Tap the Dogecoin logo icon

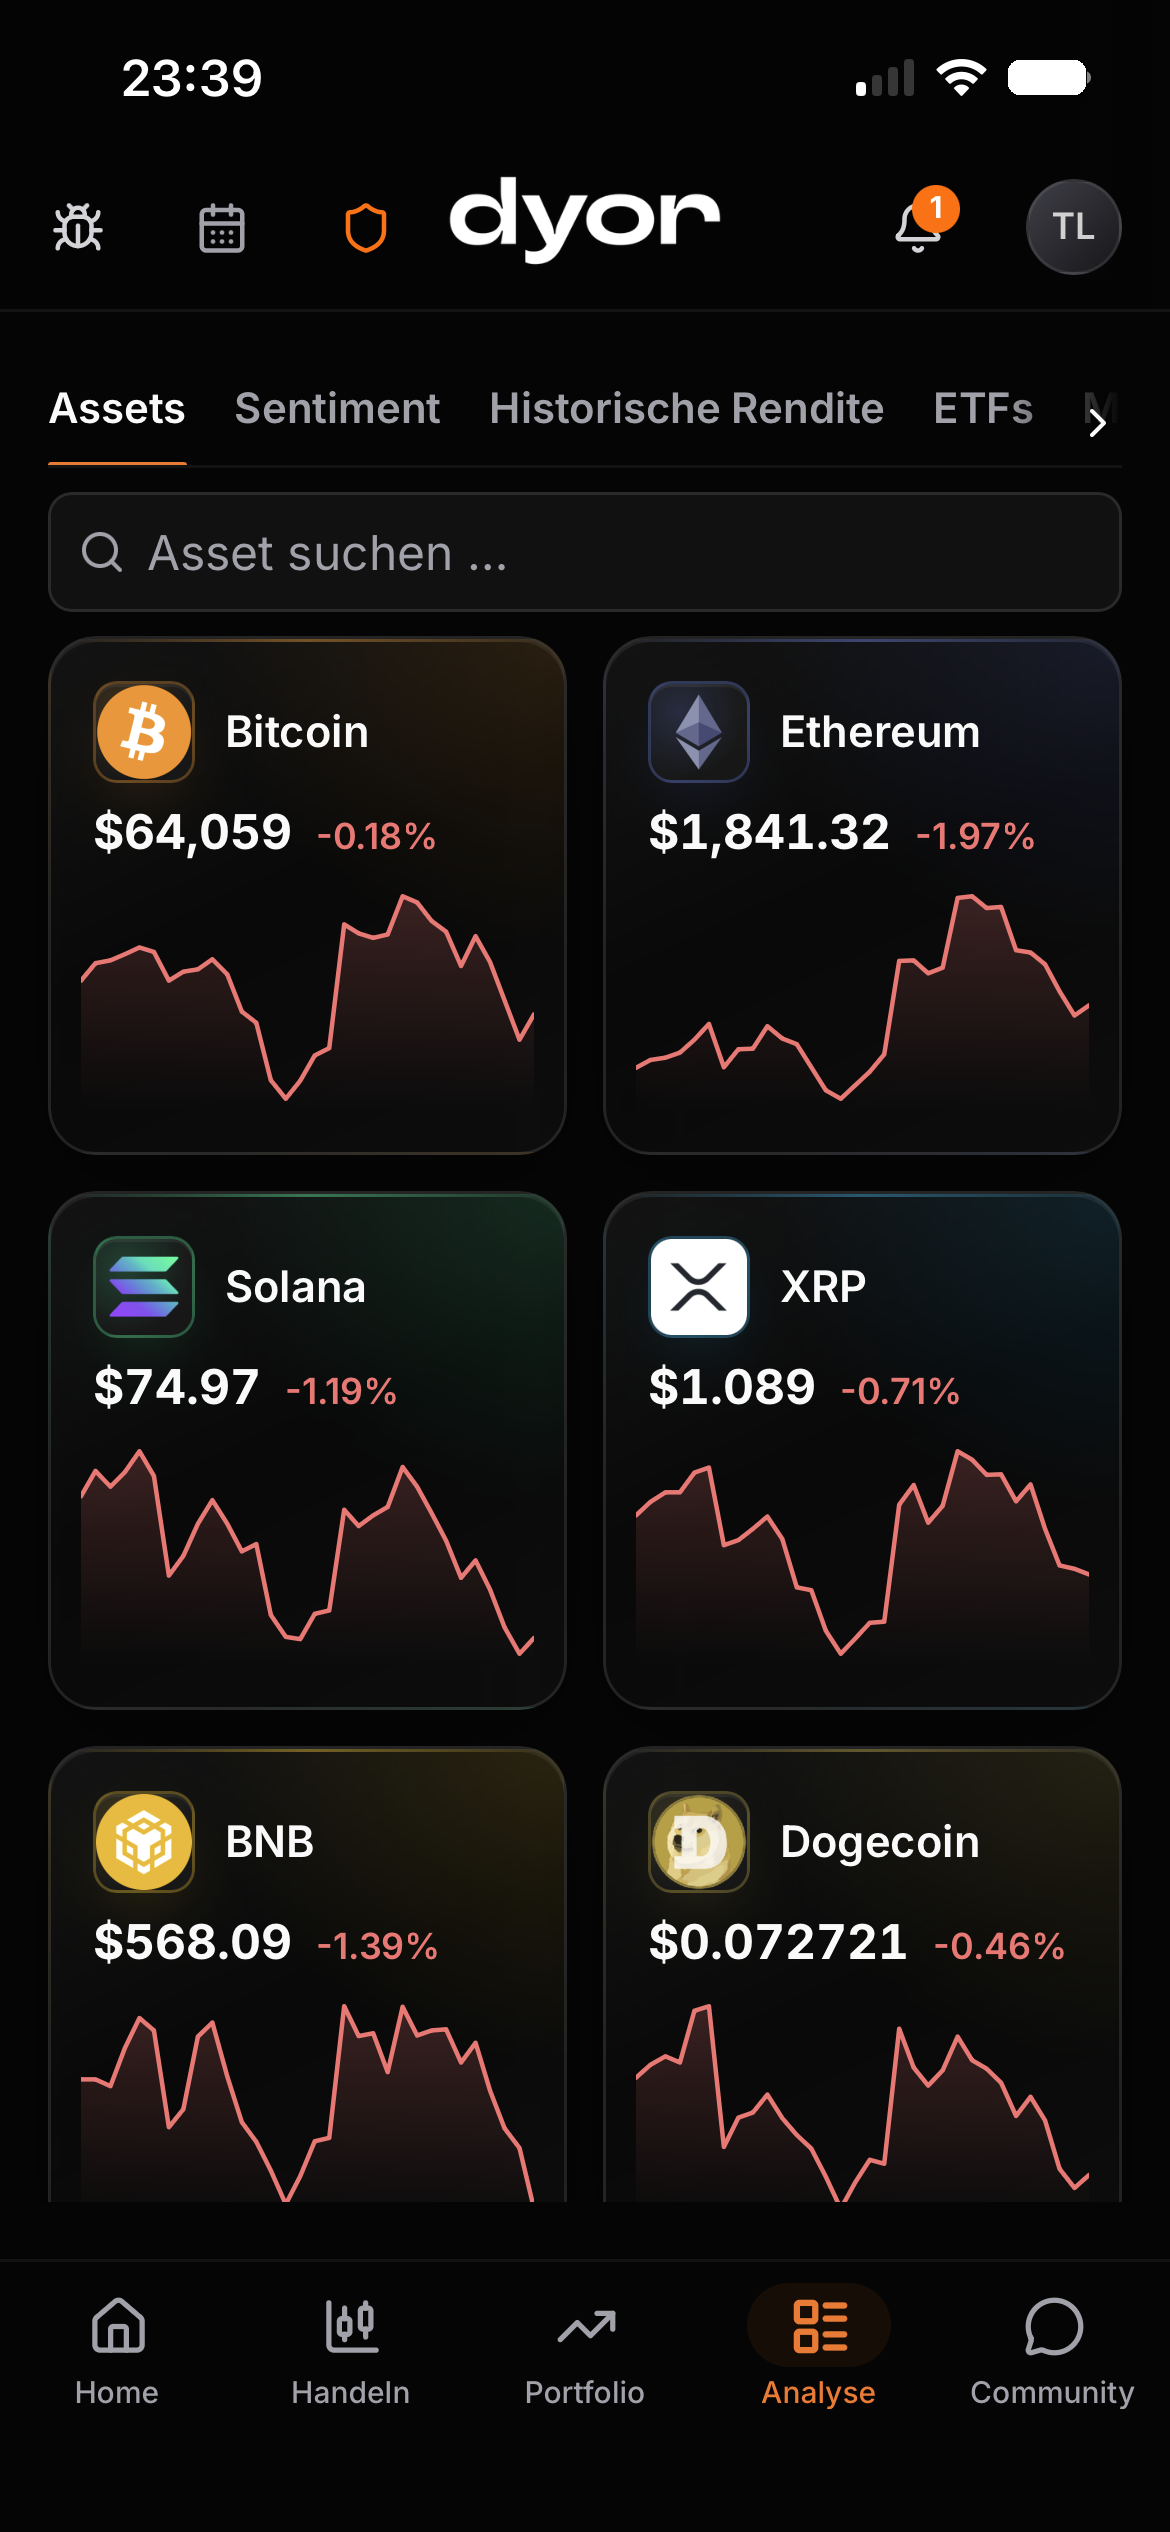699,1842
